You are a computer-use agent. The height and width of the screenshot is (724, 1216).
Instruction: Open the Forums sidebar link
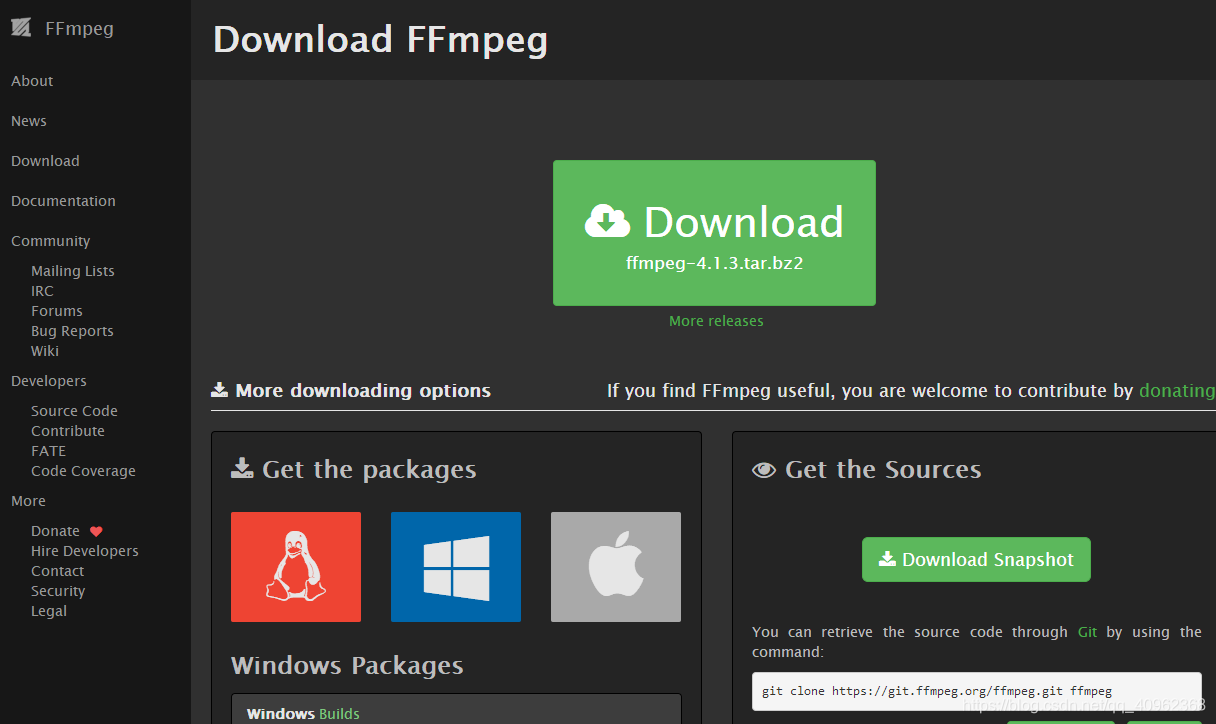pos(57,311)
